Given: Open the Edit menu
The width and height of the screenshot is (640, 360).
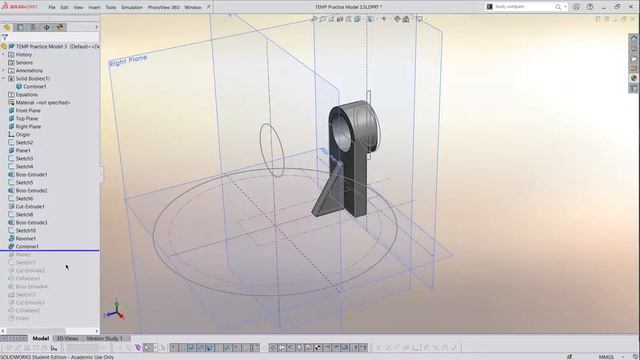Looking at the screenshot, I should click(64, 7).
